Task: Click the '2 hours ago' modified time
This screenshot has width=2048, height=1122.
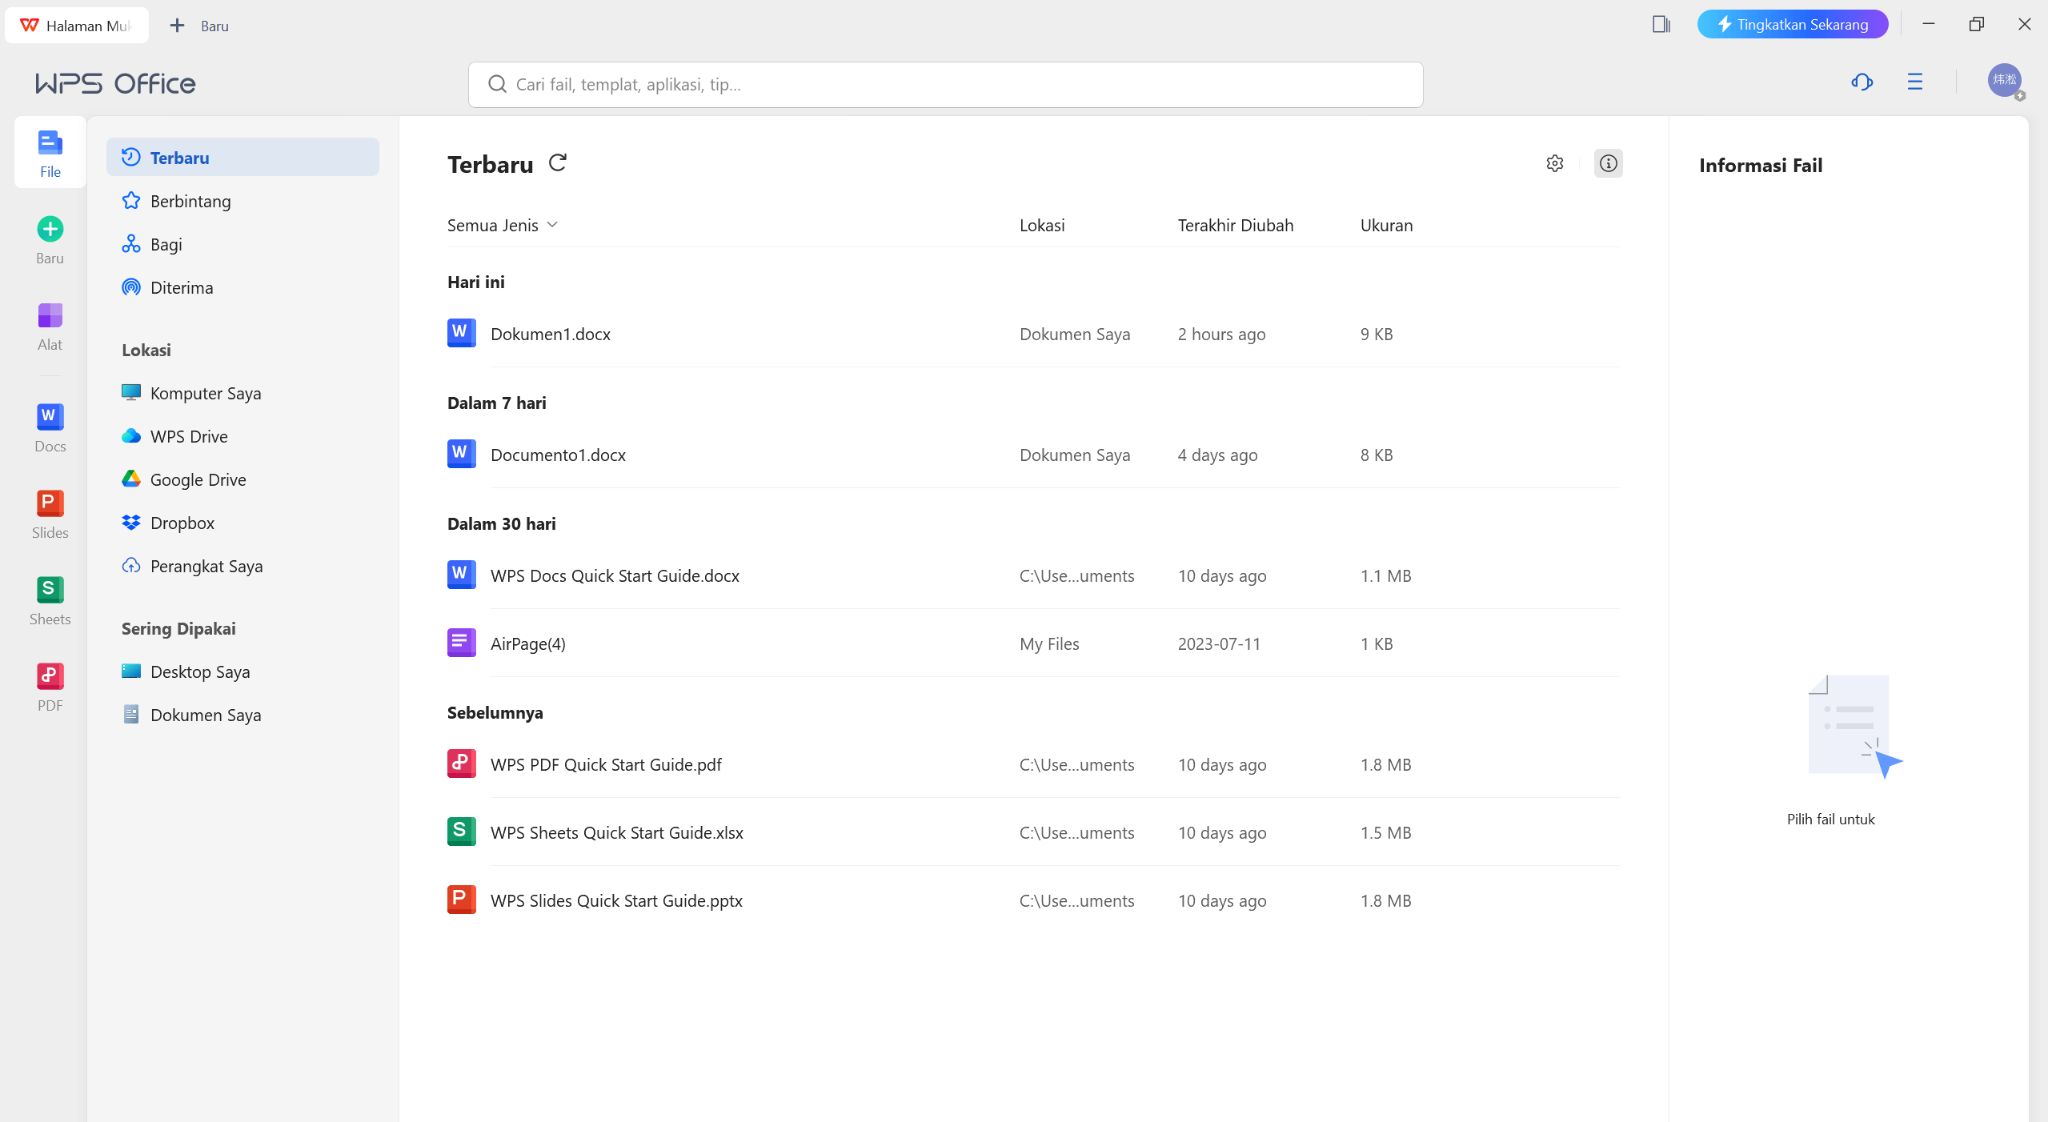Action: (x=1221, y=334)
